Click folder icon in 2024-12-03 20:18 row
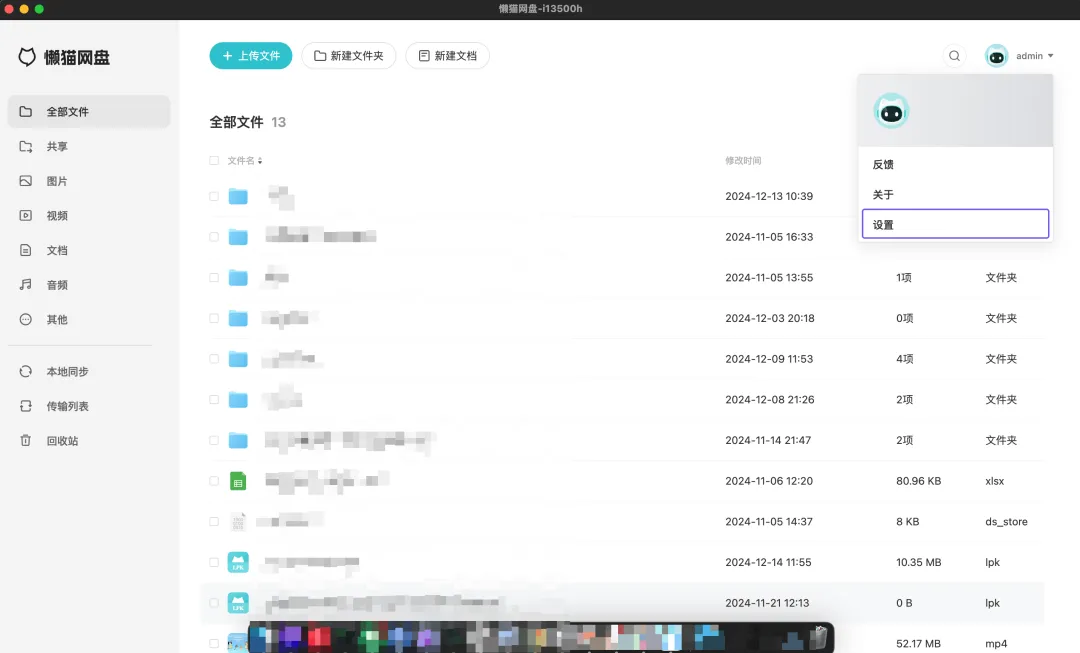This screenshot has height=653, width=1080. pos(238,318)
